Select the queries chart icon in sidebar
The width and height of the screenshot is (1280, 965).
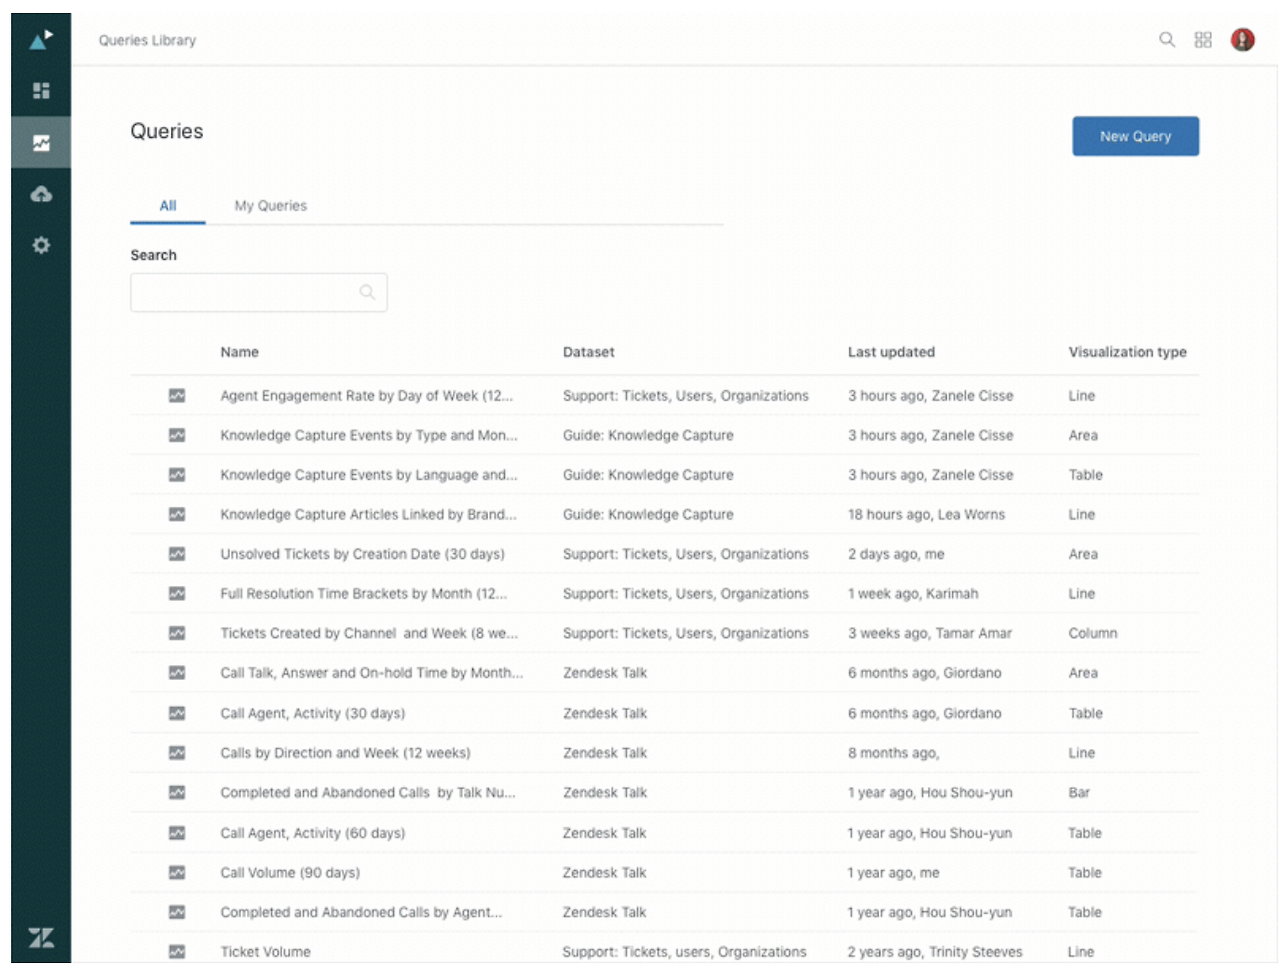[x=41, y=143]
